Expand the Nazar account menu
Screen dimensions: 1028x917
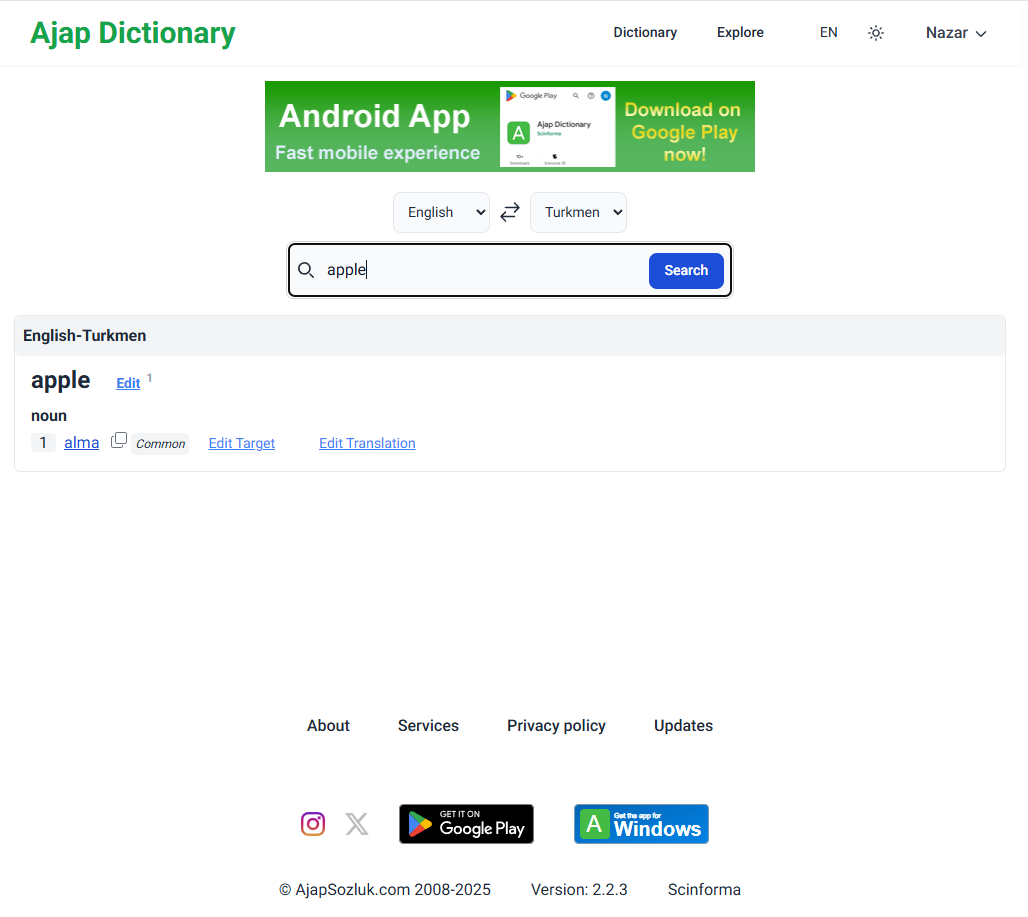tap(955, 33)
